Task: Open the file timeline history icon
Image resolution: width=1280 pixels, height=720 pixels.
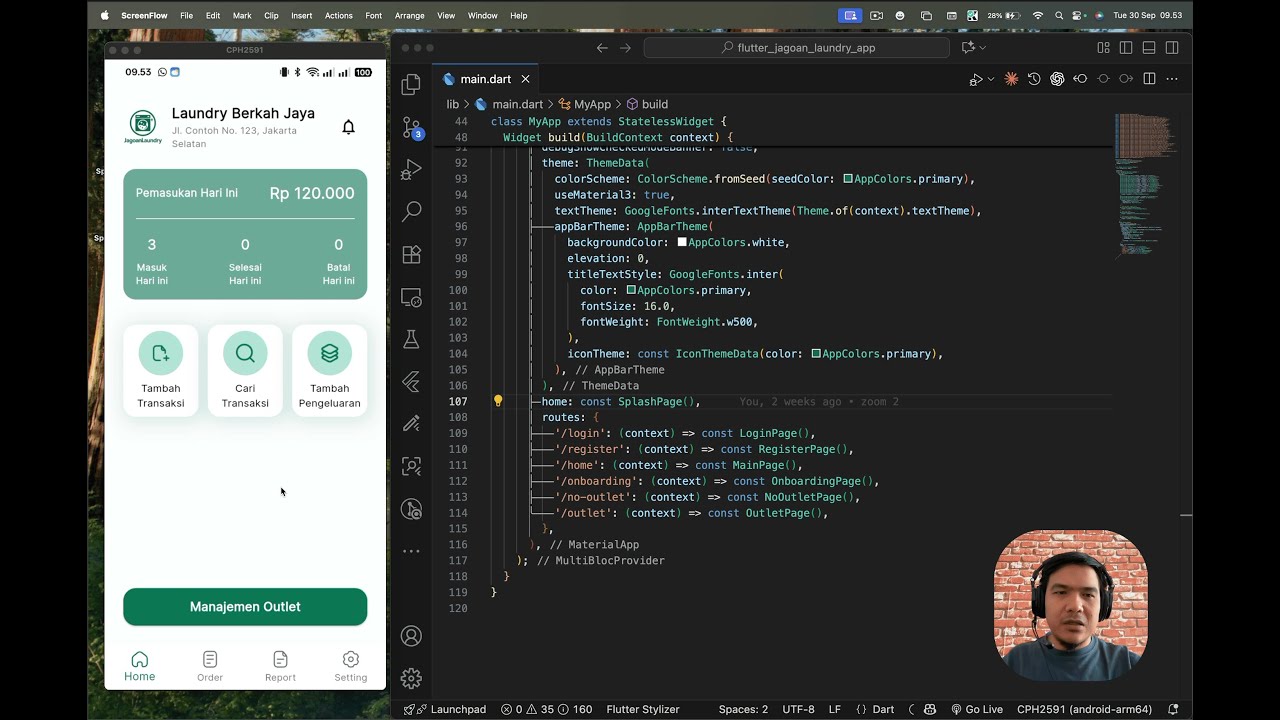Action: [1034, 79]
